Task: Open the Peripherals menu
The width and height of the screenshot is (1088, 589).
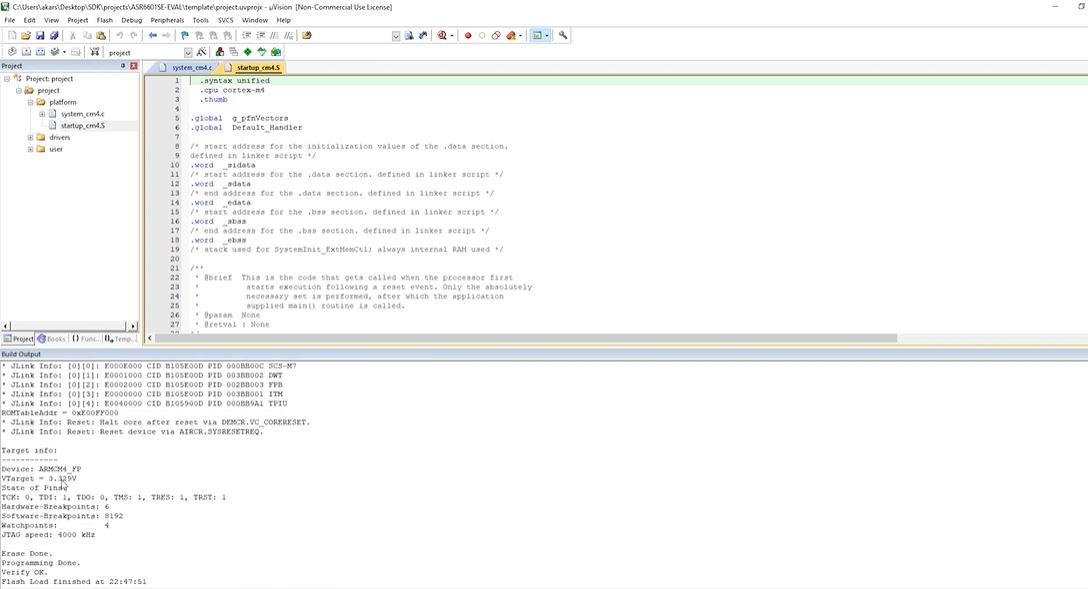Action: tap(167, 20)
